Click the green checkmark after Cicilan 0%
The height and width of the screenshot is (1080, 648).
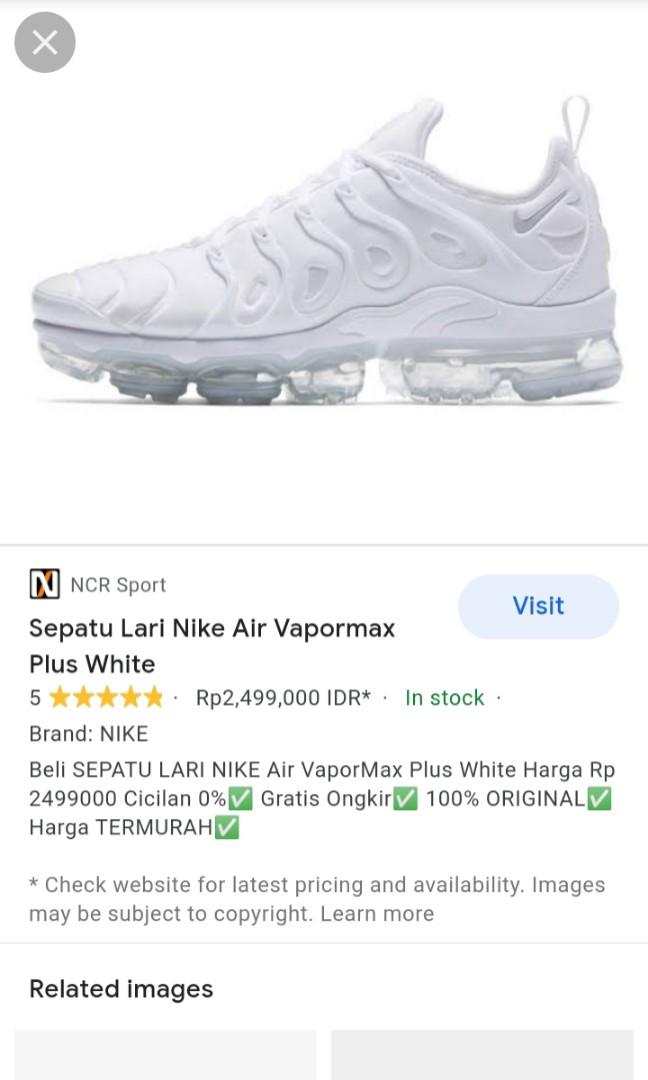[240, 799]
